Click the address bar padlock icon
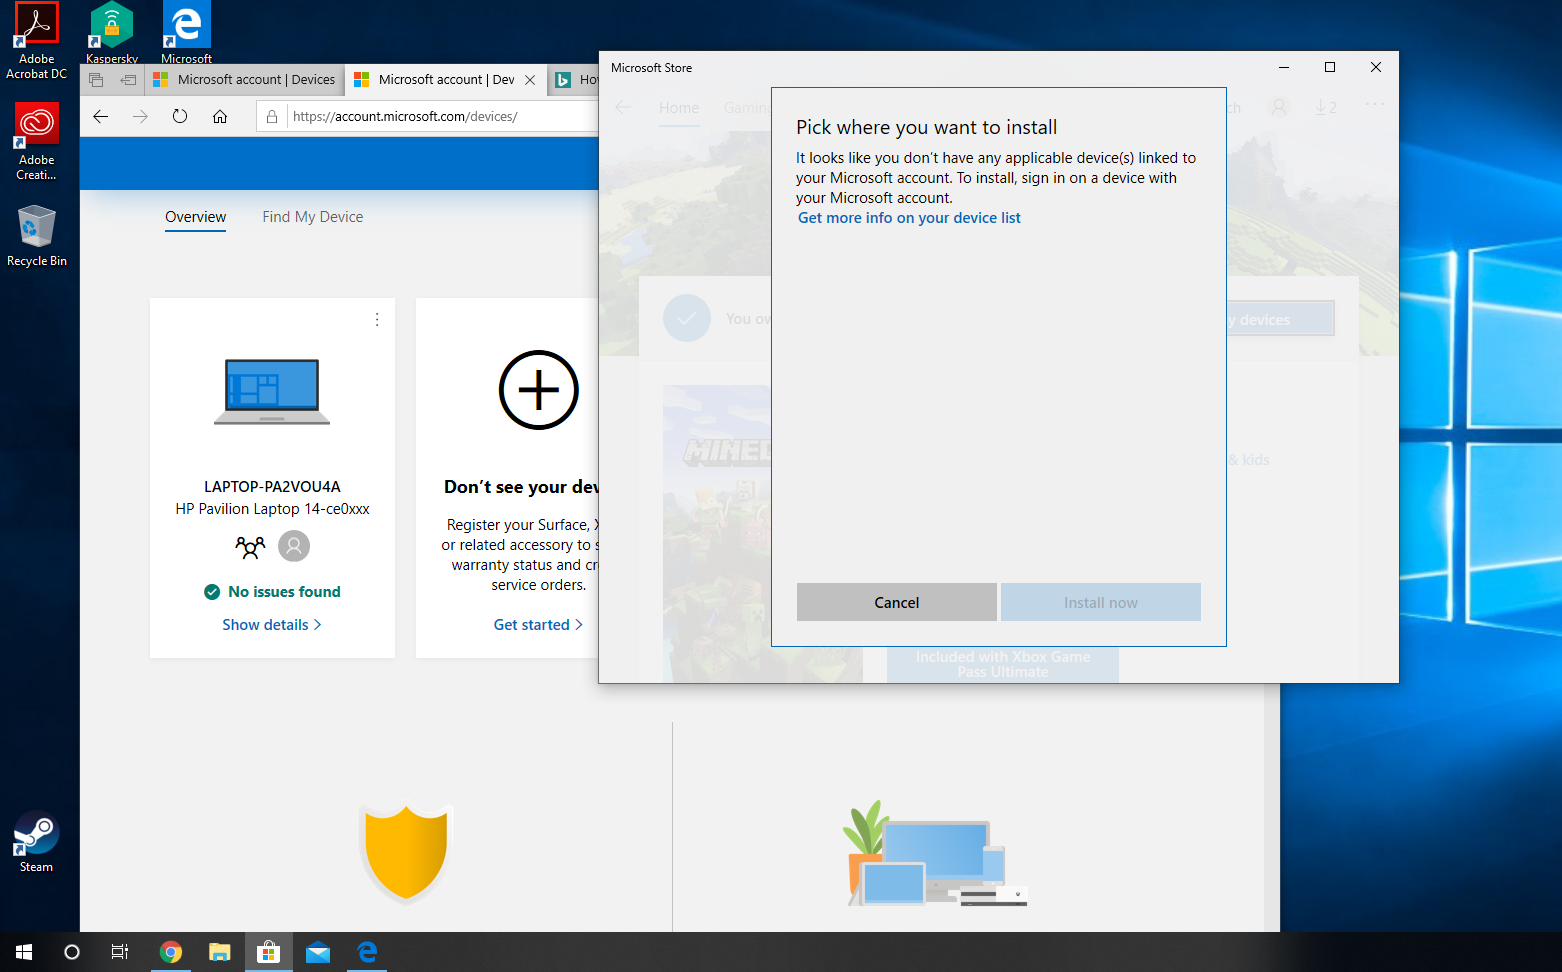The width and height of the screenshot is (1562, 972). [272, 116]
